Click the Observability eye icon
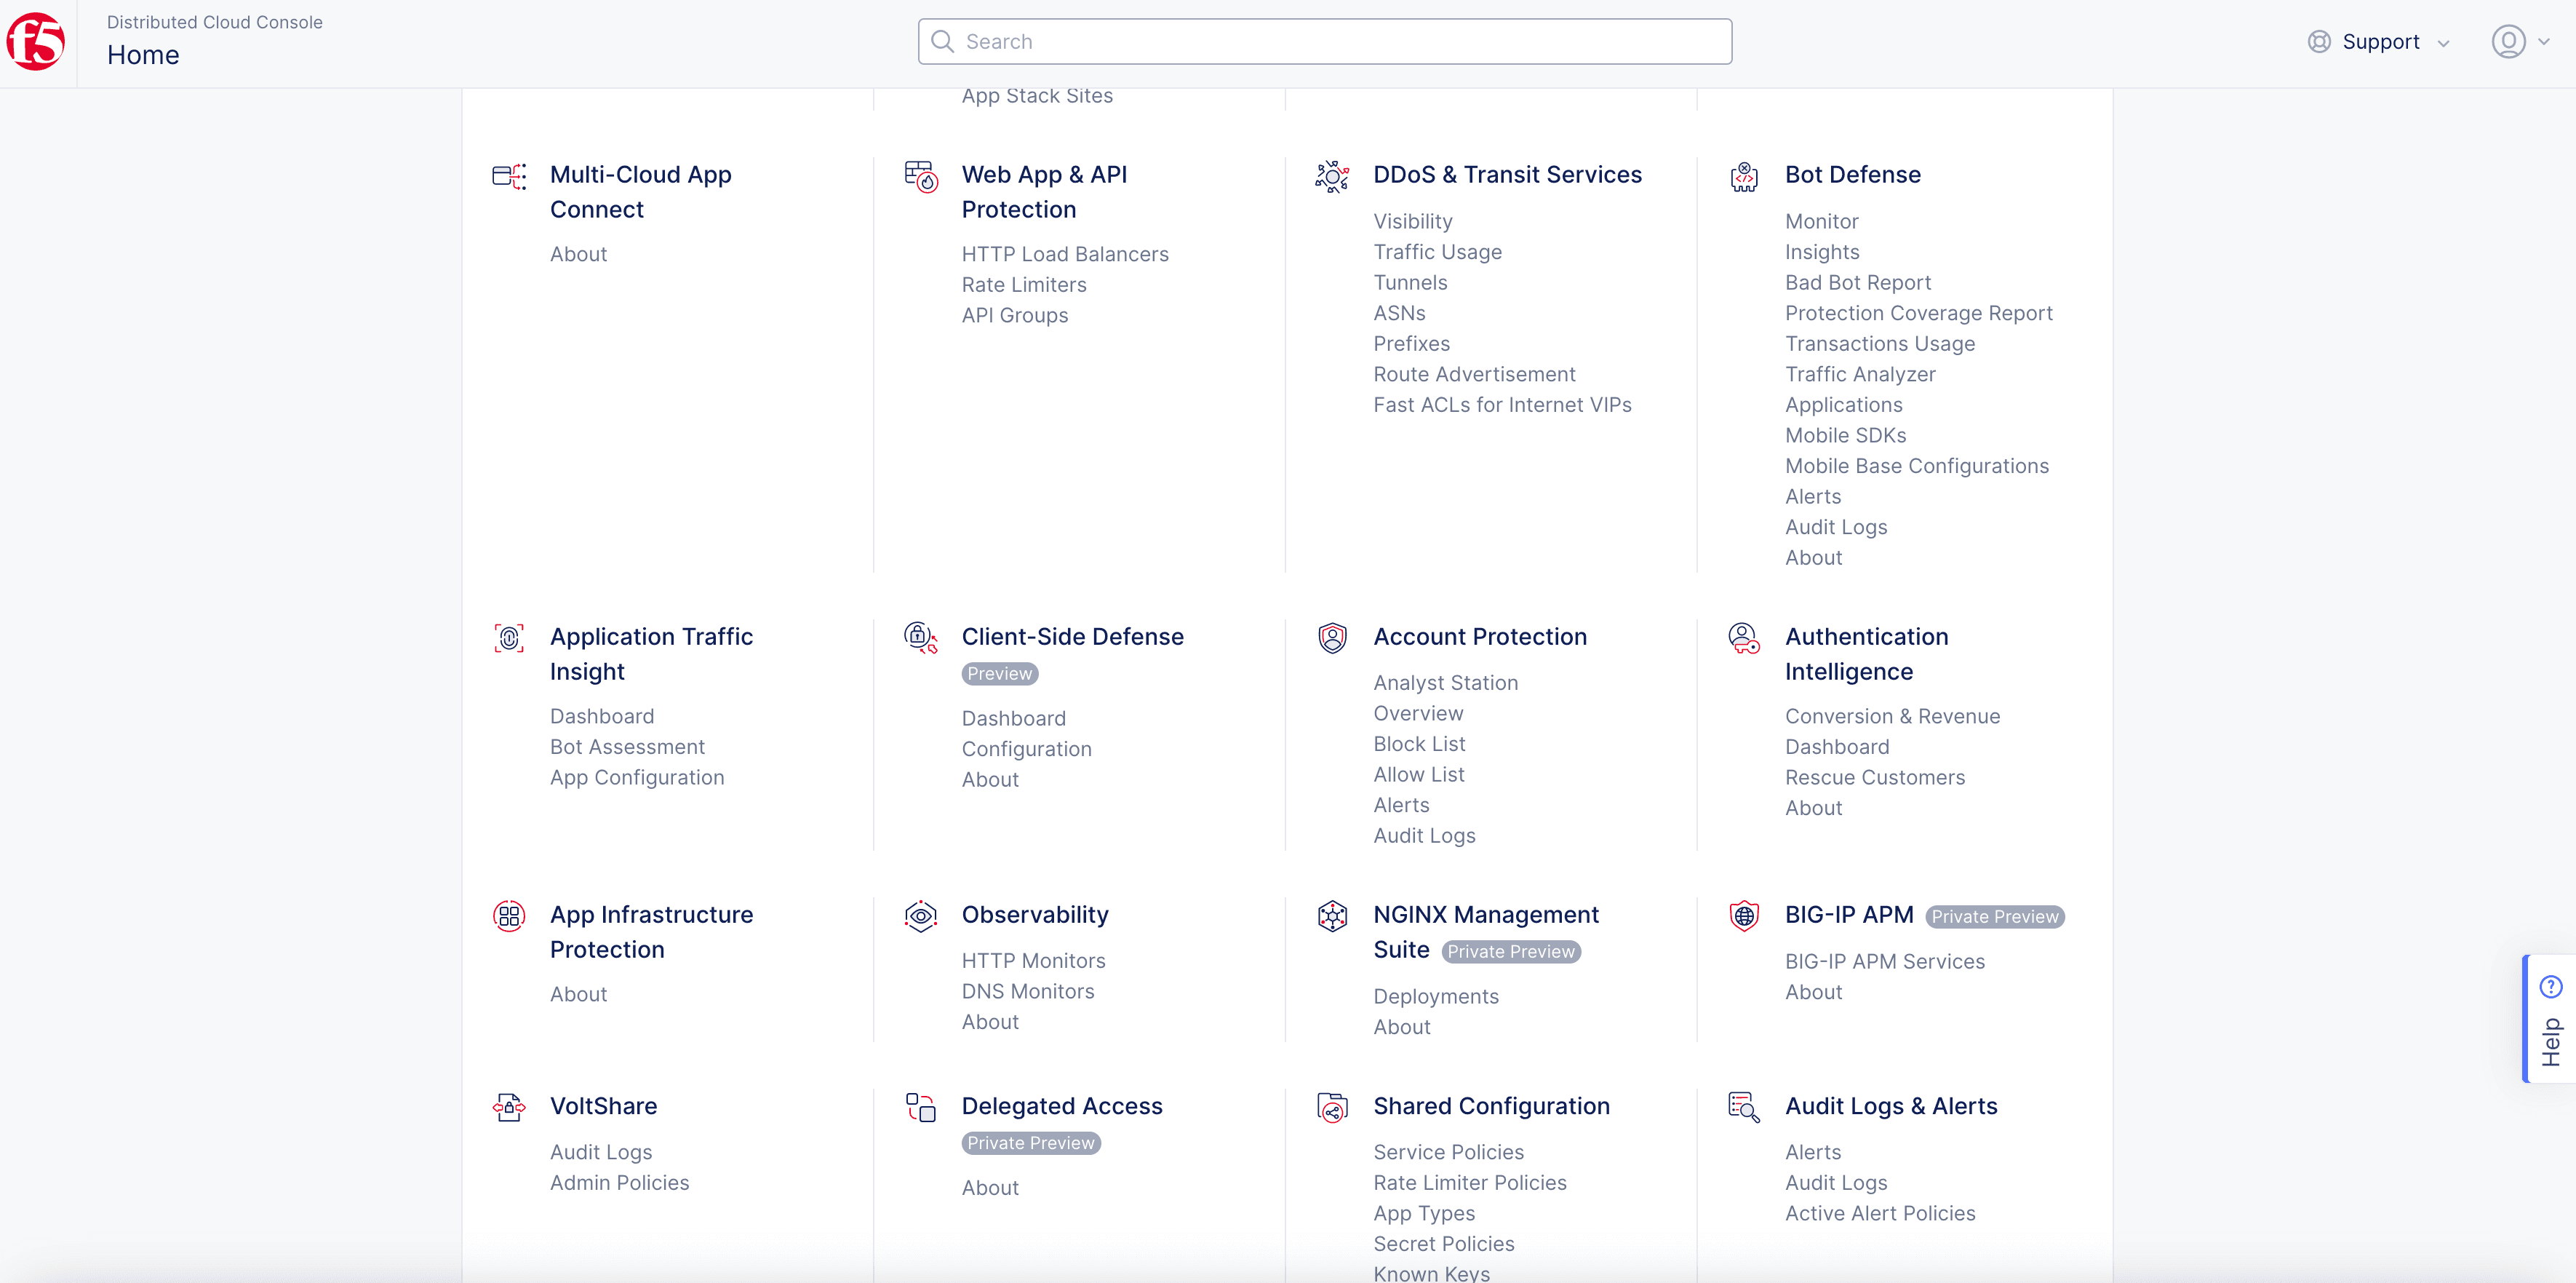Image resolution: width=2576 pixels, height=1283 pixels. (x=920, y=916)
